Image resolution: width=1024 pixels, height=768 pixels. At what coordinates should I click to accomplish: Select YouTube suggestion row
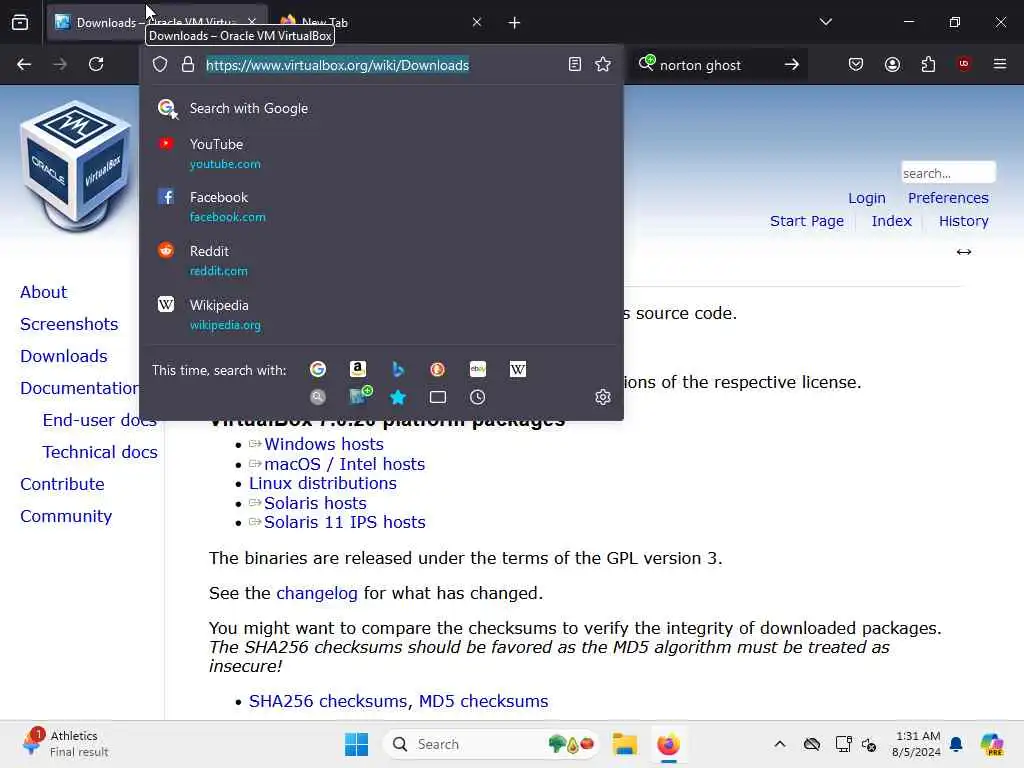(x=381, y=153)
